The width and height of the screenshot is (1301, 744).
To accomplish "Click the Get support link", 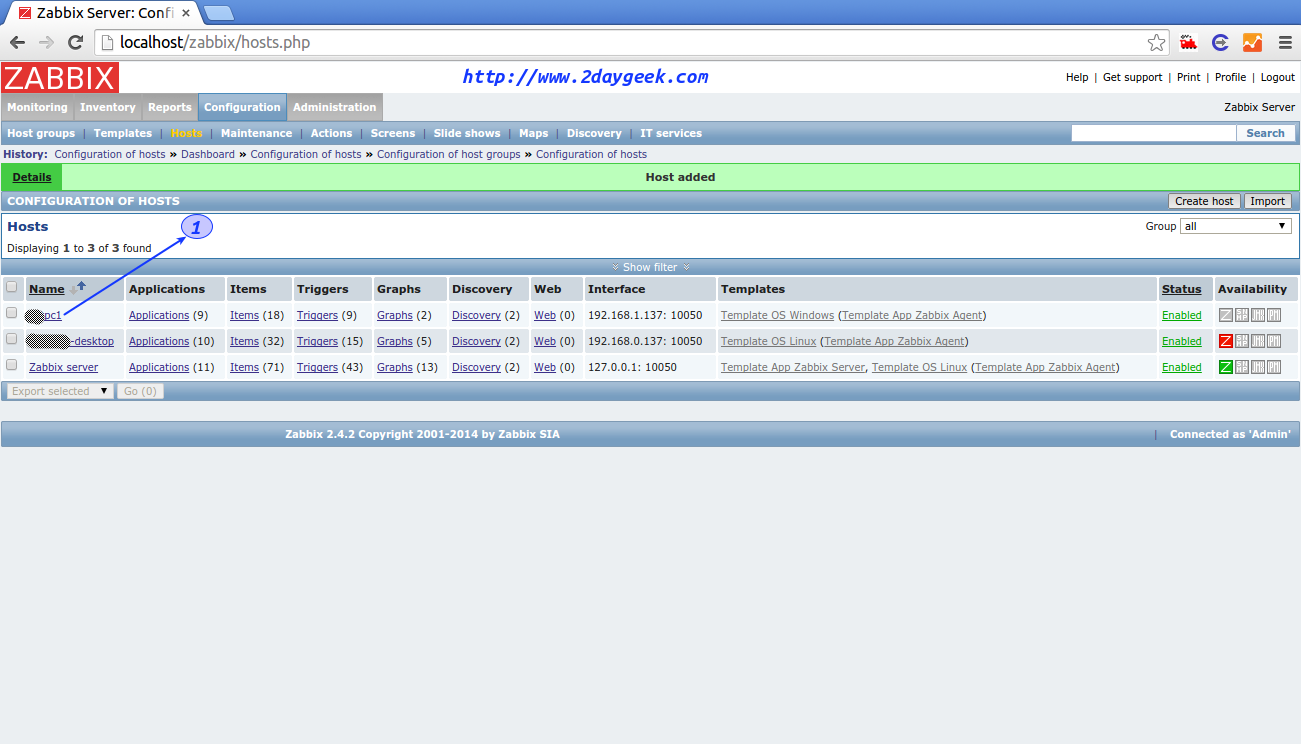I will pyautogui.click(x=1132, y=77).
